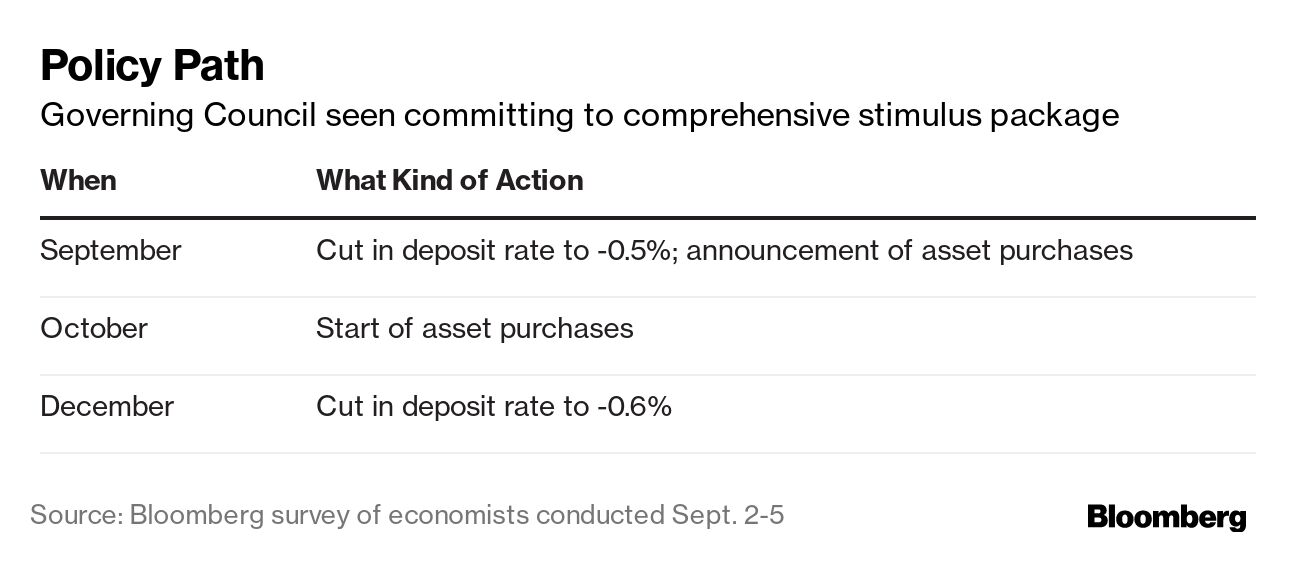
Task: Select the Governing Council subtitle text
Action: pos(579,116)
